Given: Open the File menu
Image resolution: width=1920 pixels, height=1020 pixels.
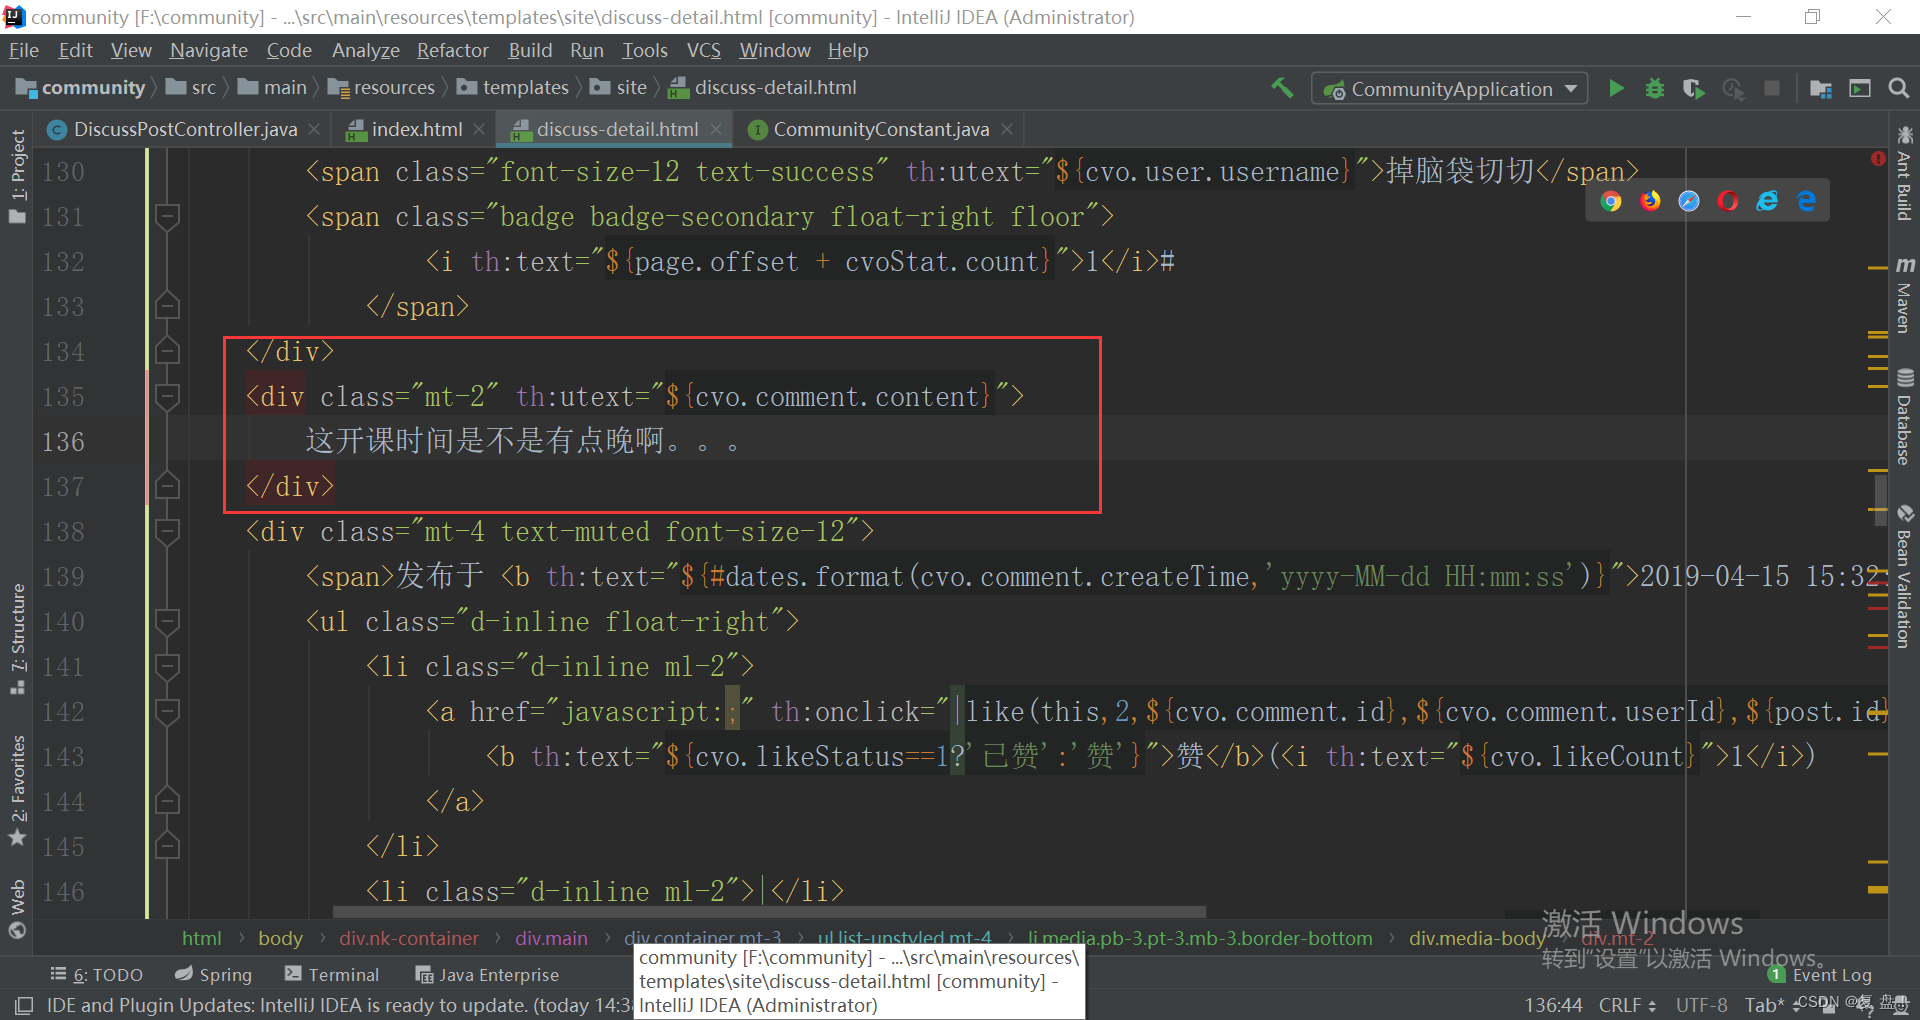Looking at the screenshot, I should coord(23,50).
